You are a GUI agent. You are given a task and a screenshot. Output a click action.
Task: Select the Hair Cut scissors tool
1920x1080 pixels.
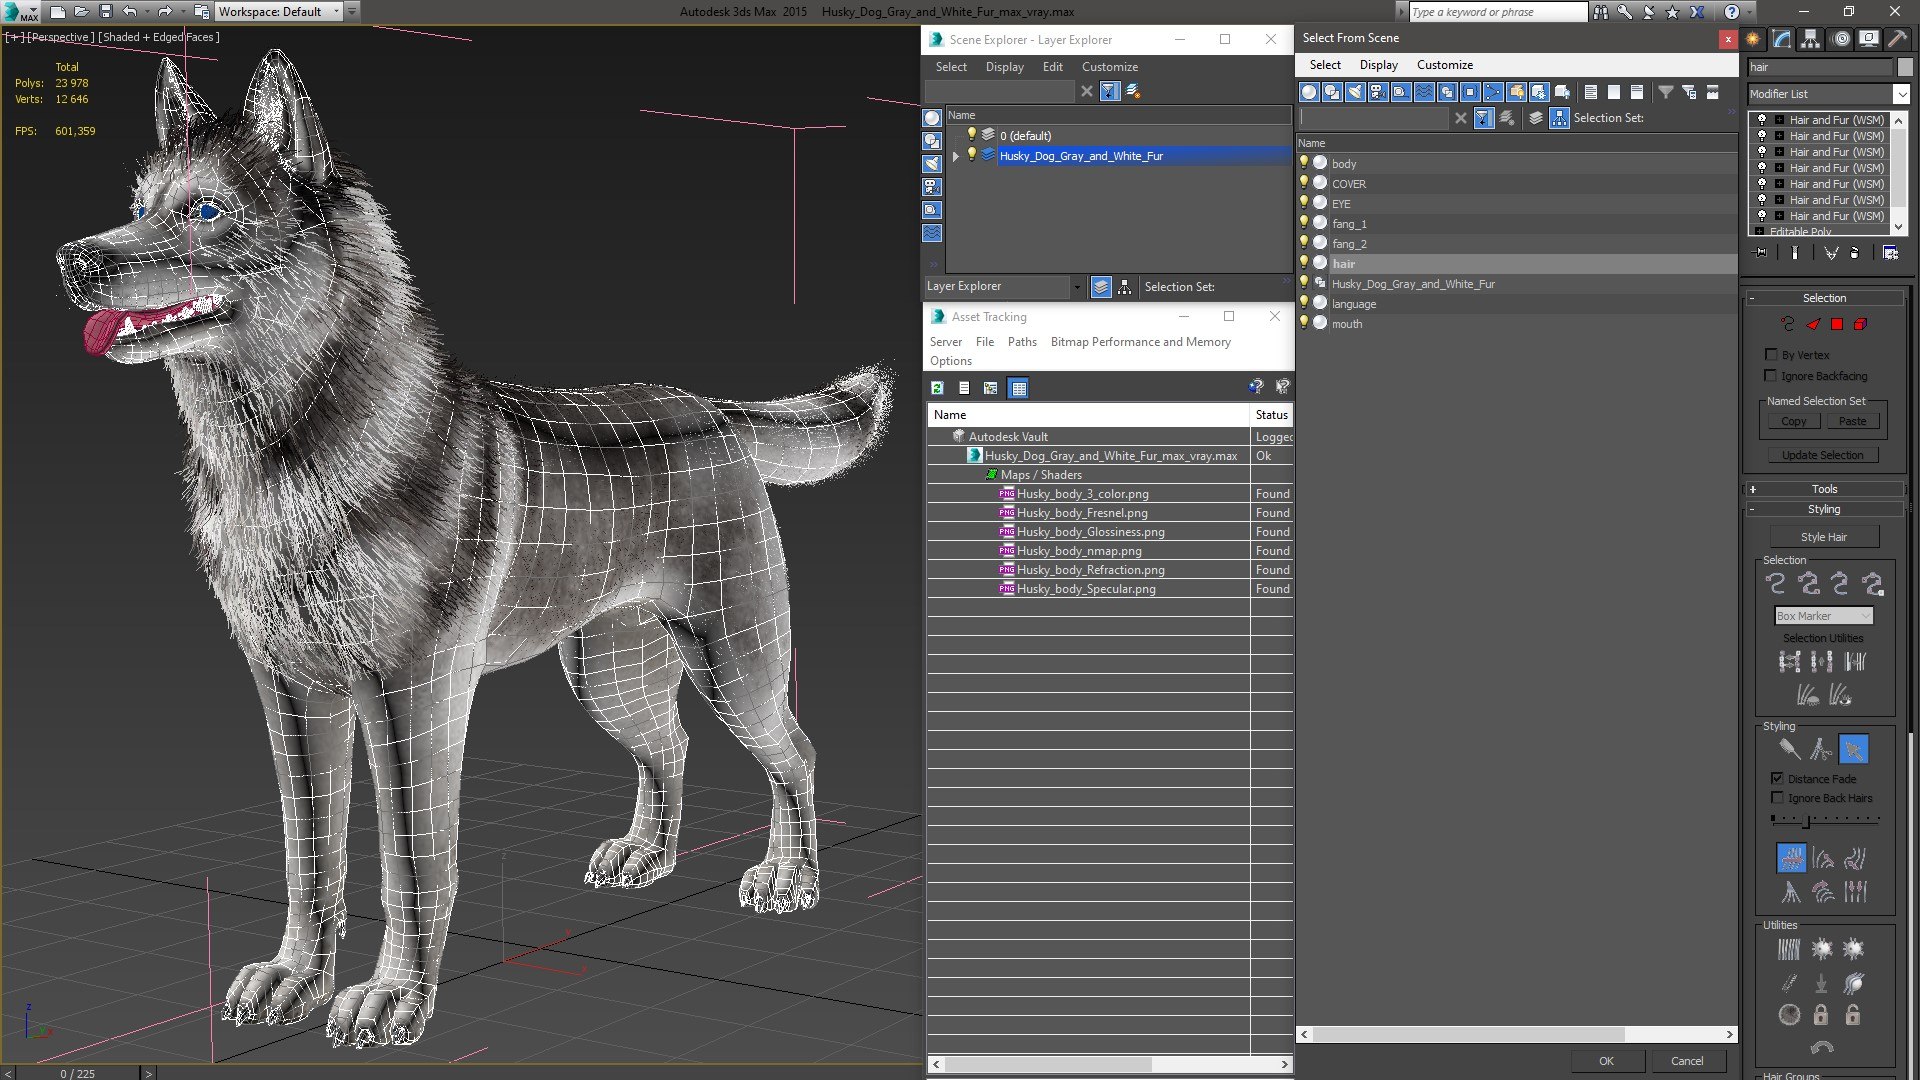[1821, 749]
